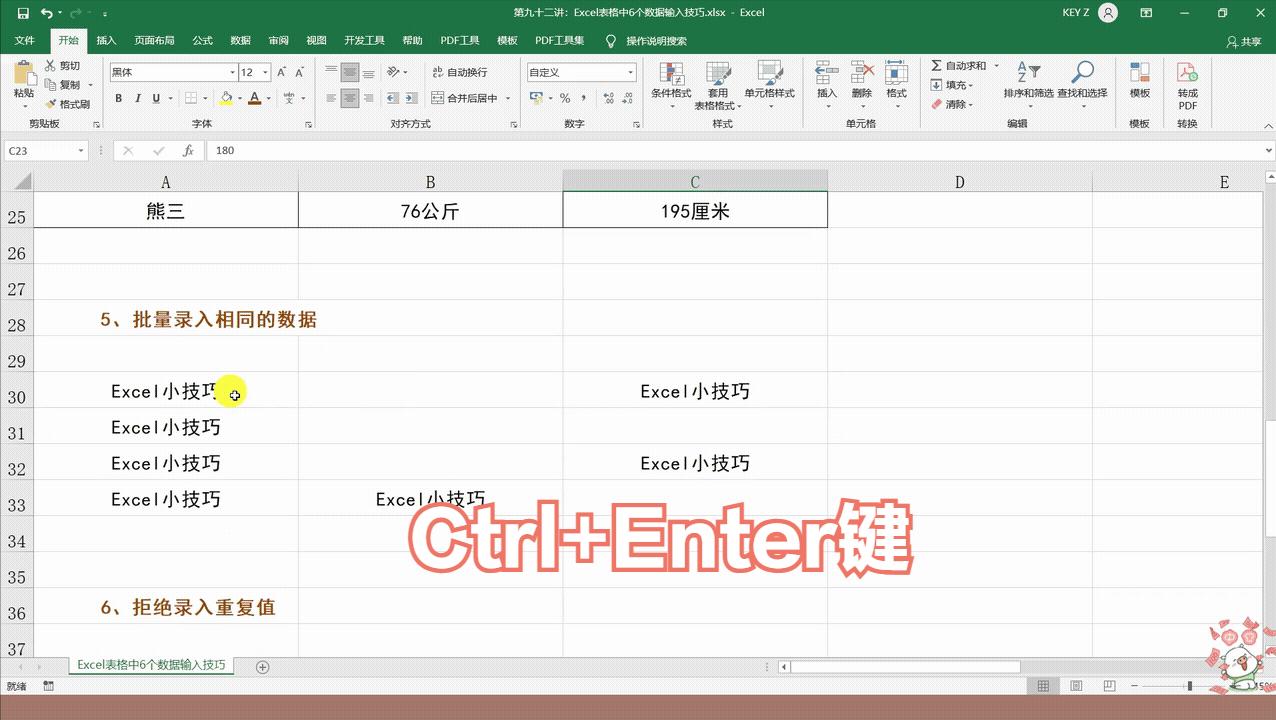Click the Comma Style icon
The height and width of the screenshot is (720, 1276).
(582, 98)
